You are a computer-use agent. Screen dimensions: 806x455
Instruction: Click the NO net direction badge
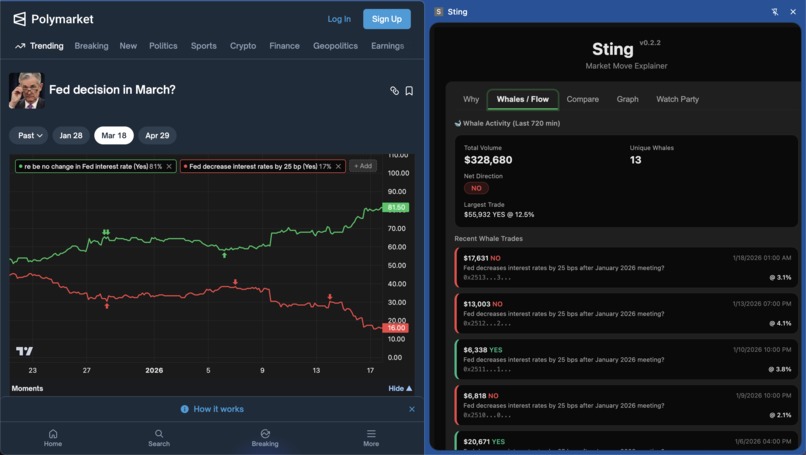pyautogui.click(x=476, y=188)
